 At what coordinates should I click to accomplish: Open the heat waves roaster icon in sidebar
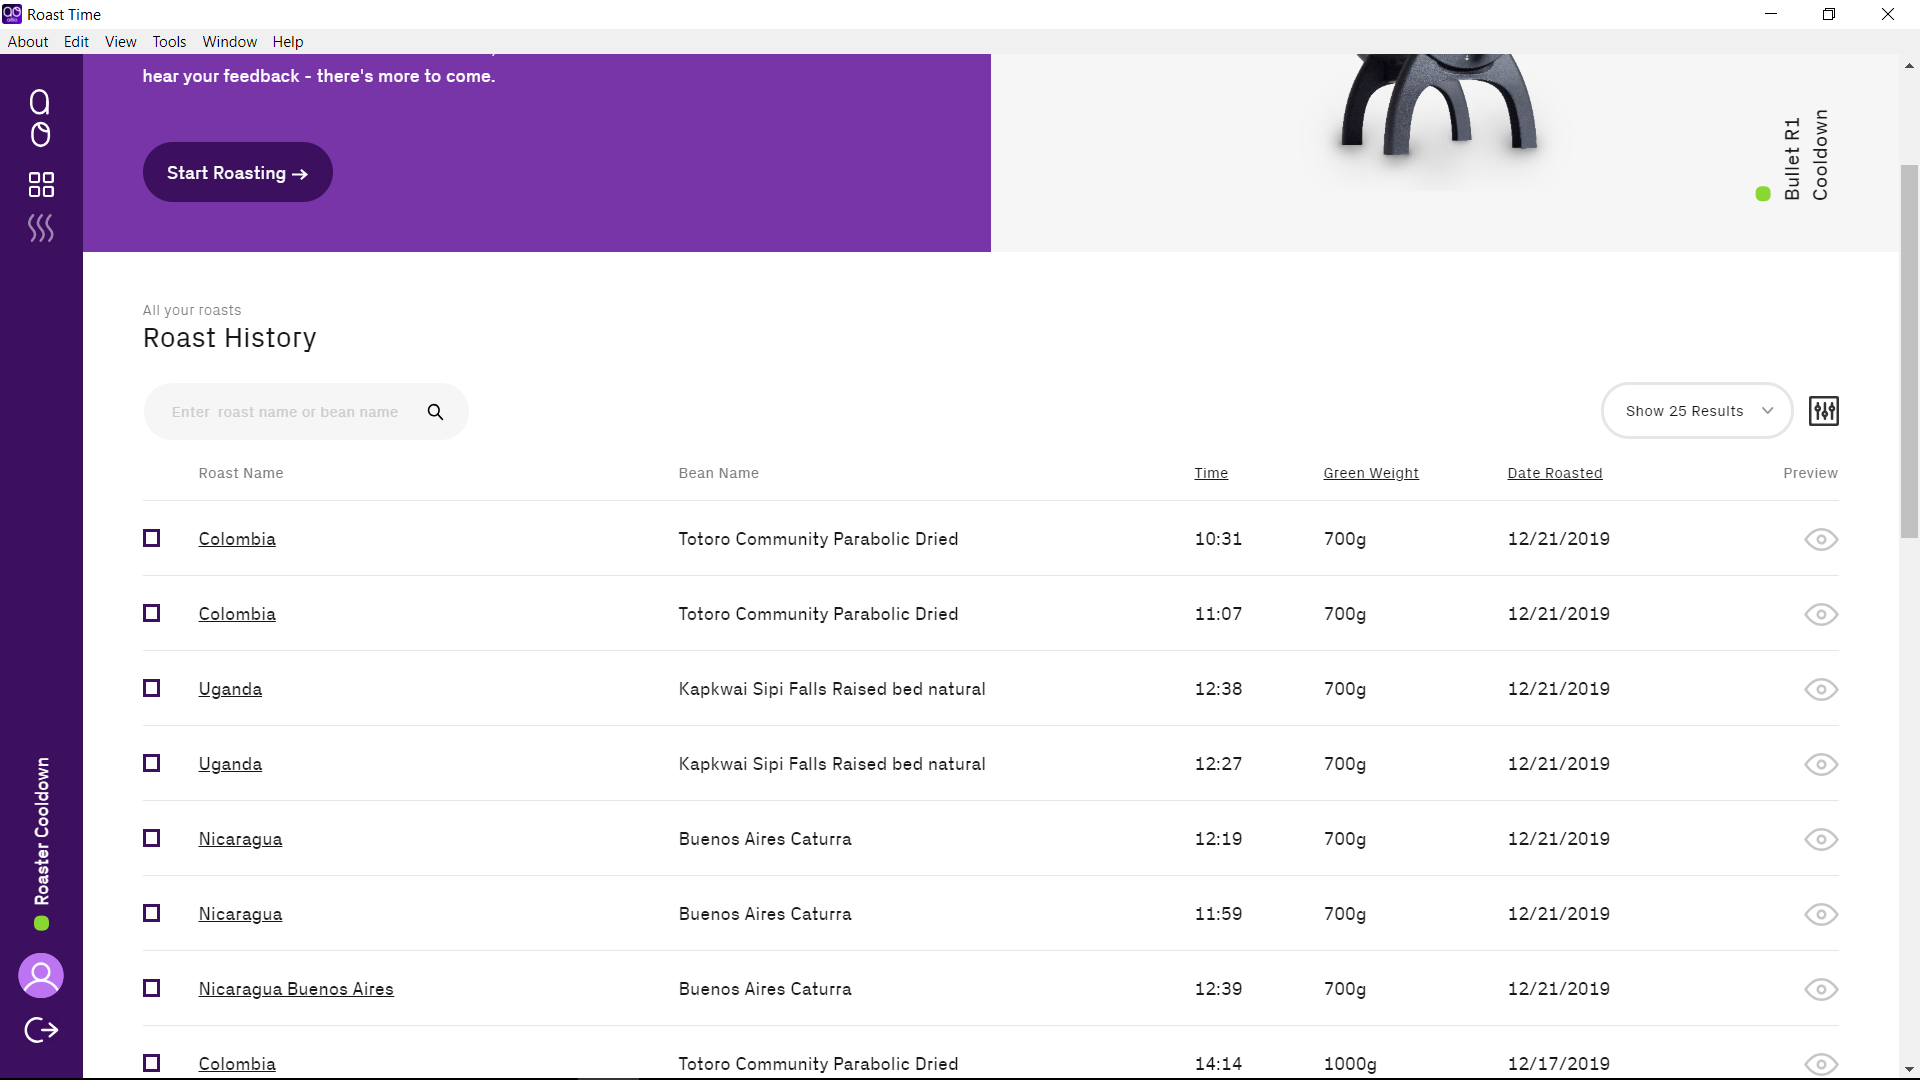(x=41, y=228)
